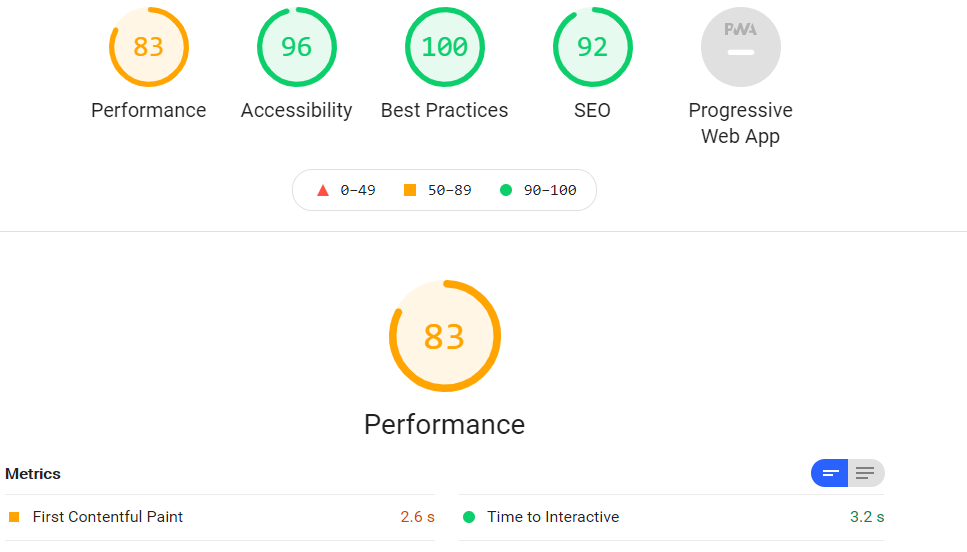Click the Best Practices category label
This screenshot has height=552, width=967.
click(445, 110)
